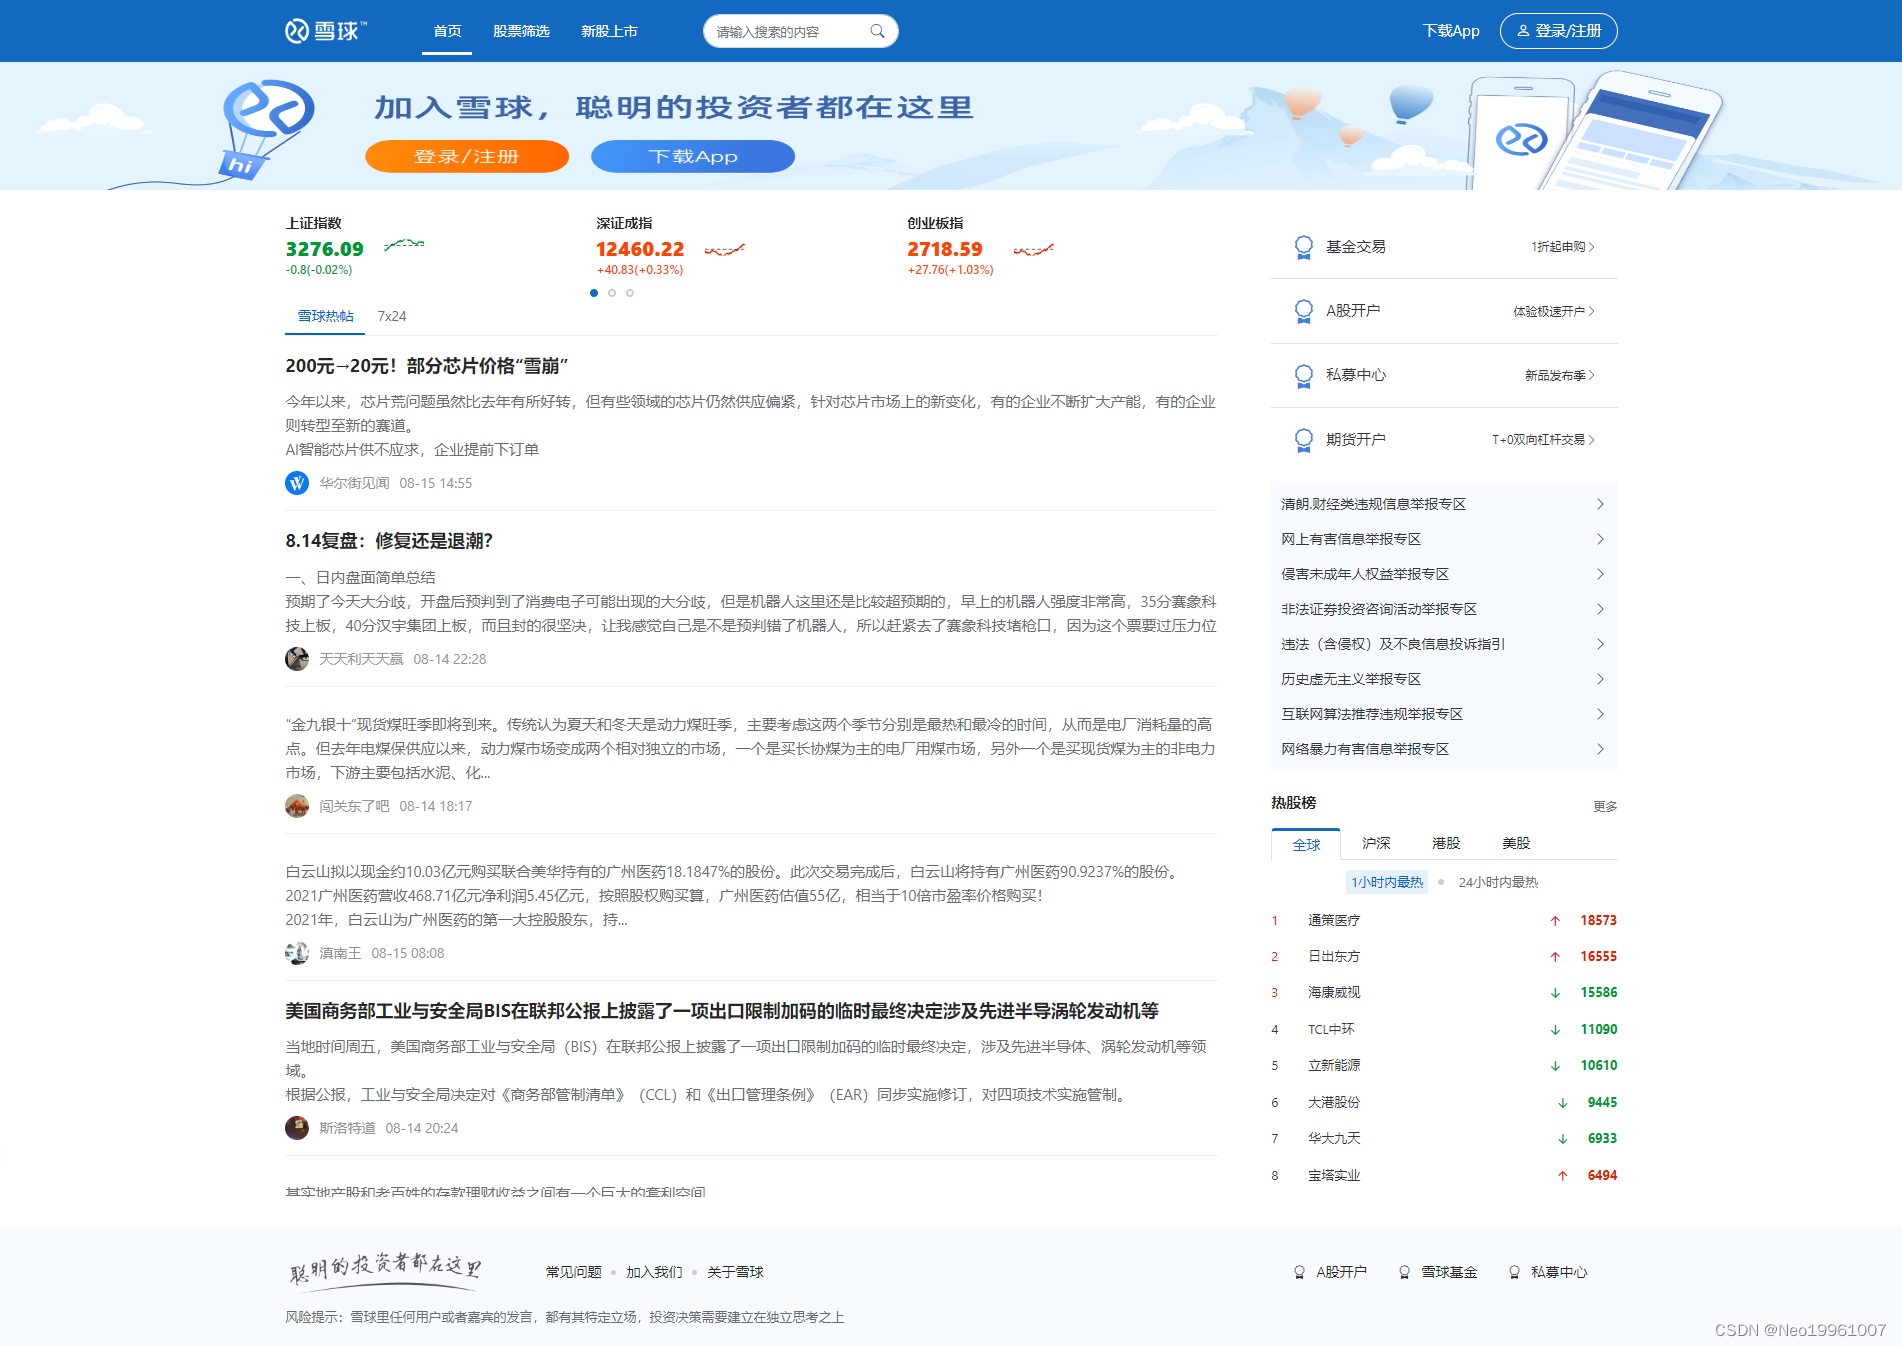
Task: Open footer 加入我们 link
Action: 654,1272
